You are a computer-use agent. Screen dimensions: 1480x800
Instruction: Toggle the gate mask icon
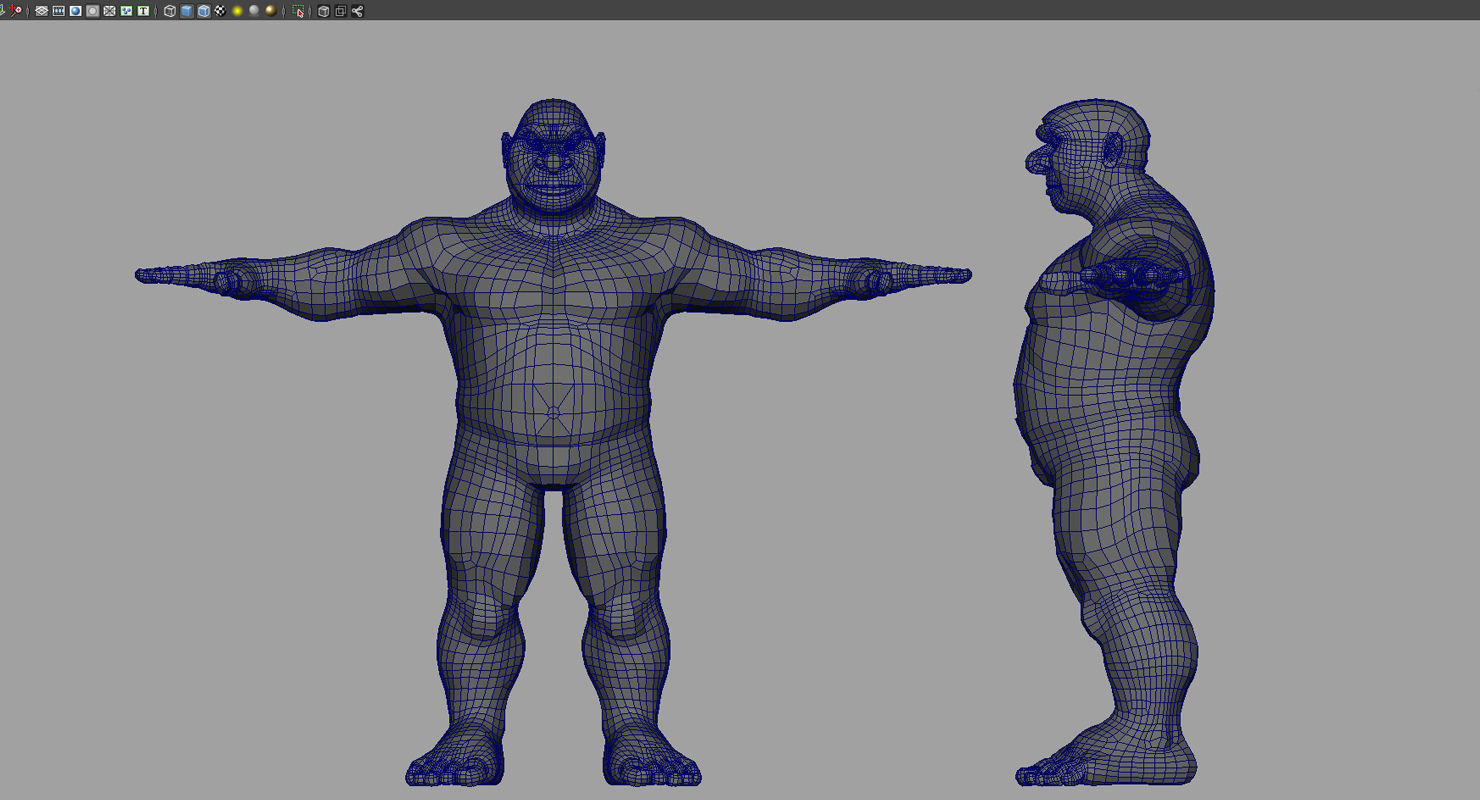(92, 11)
